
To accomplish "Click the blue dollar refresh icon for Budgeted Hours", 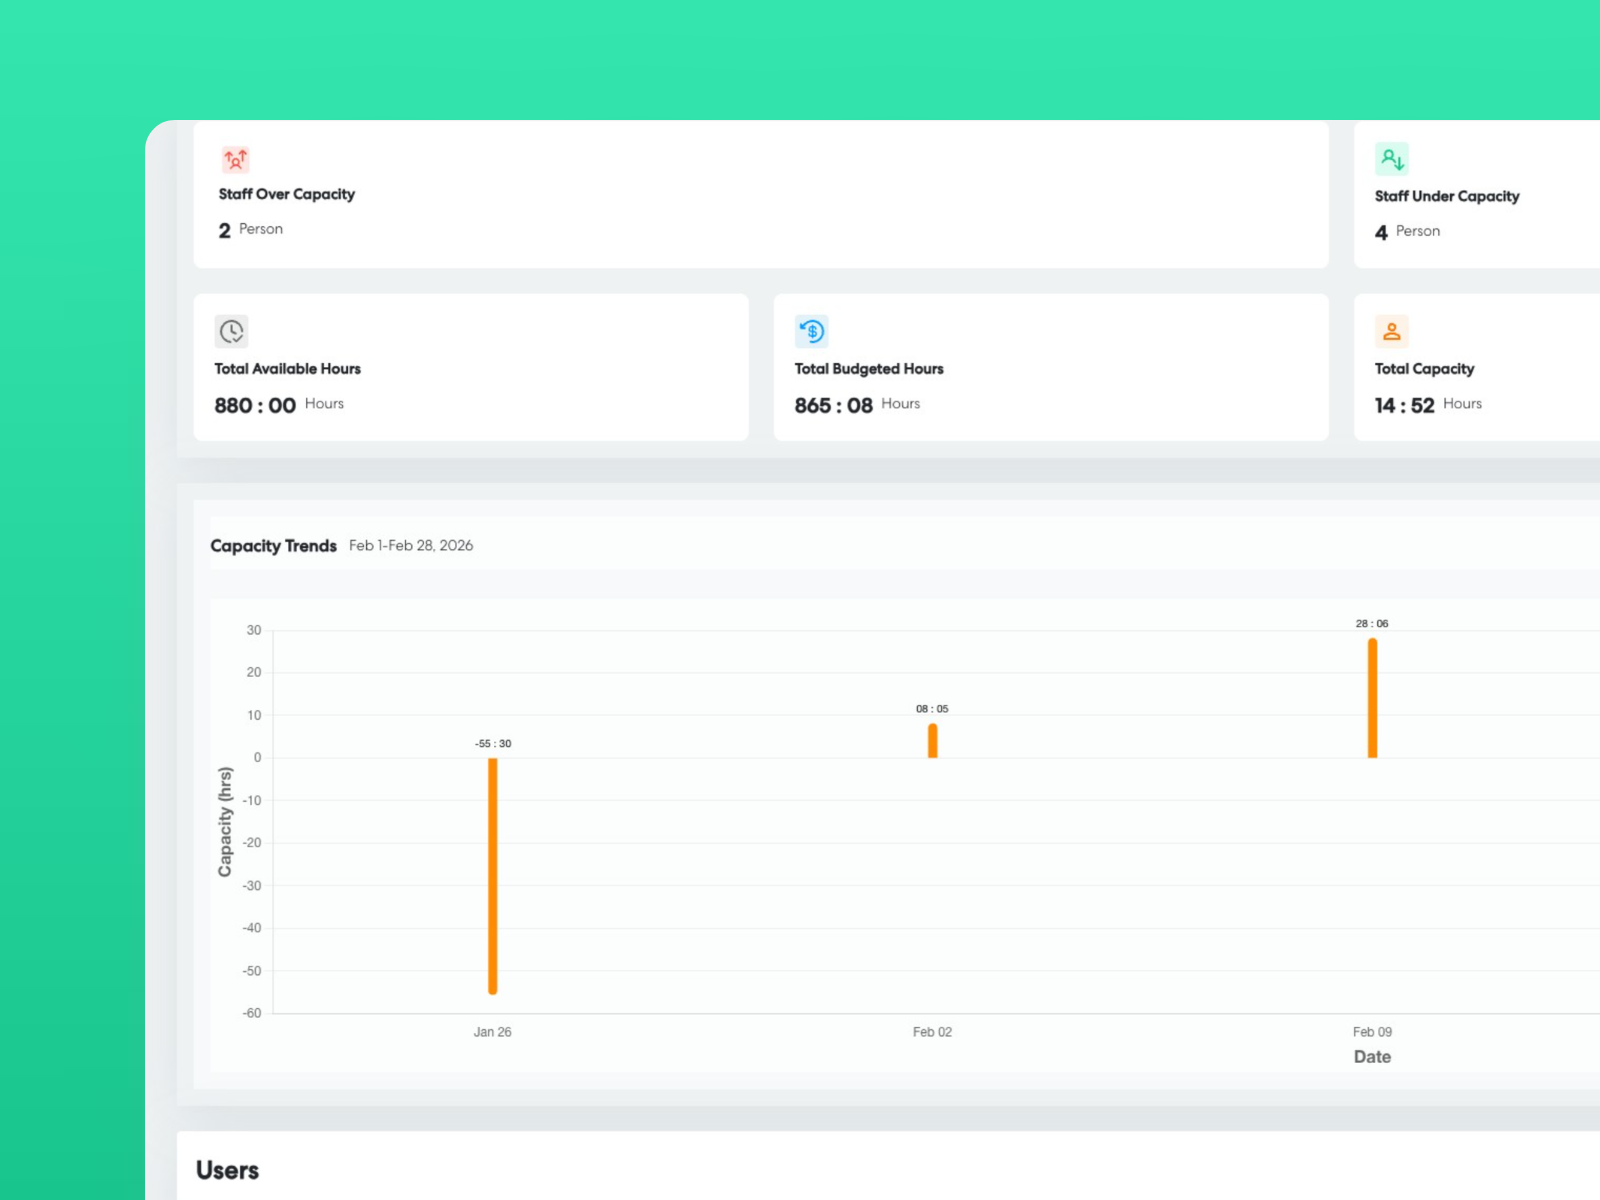I will tap(812, 331).
